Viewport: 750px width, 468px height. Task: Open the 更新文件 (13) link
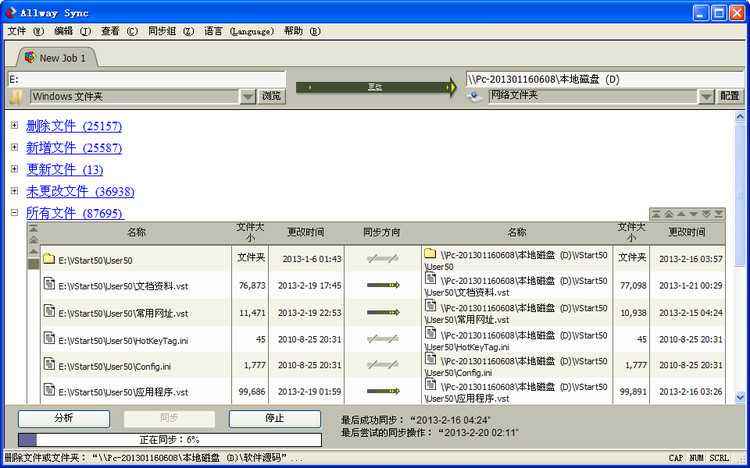(65, 169)
